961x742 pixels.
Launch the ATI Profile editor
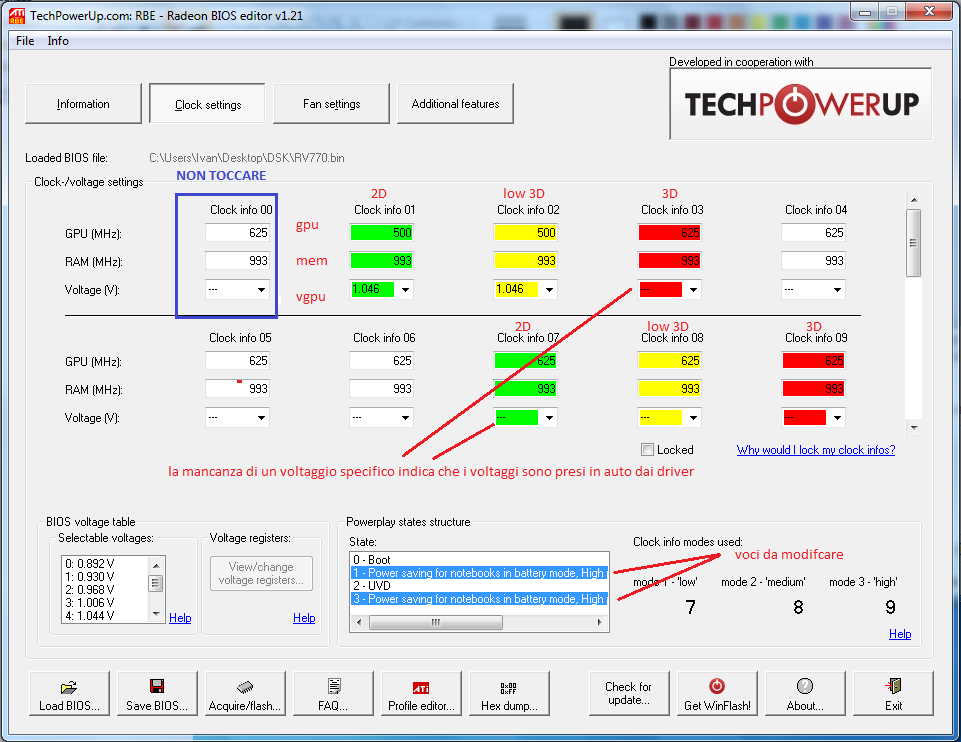pos(421,695)
